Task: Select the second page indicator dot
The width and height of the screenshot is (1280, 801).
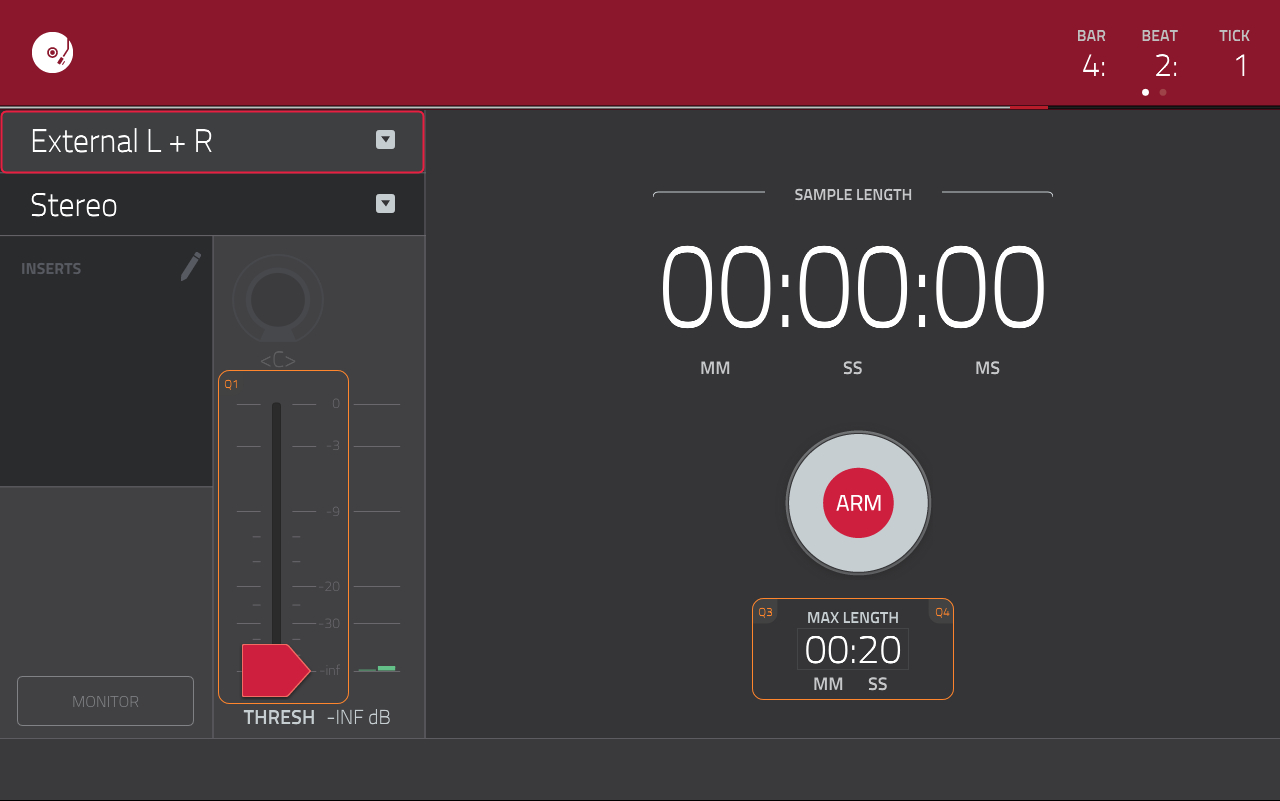Action: pyautogui.click(x=1163, y=91)
